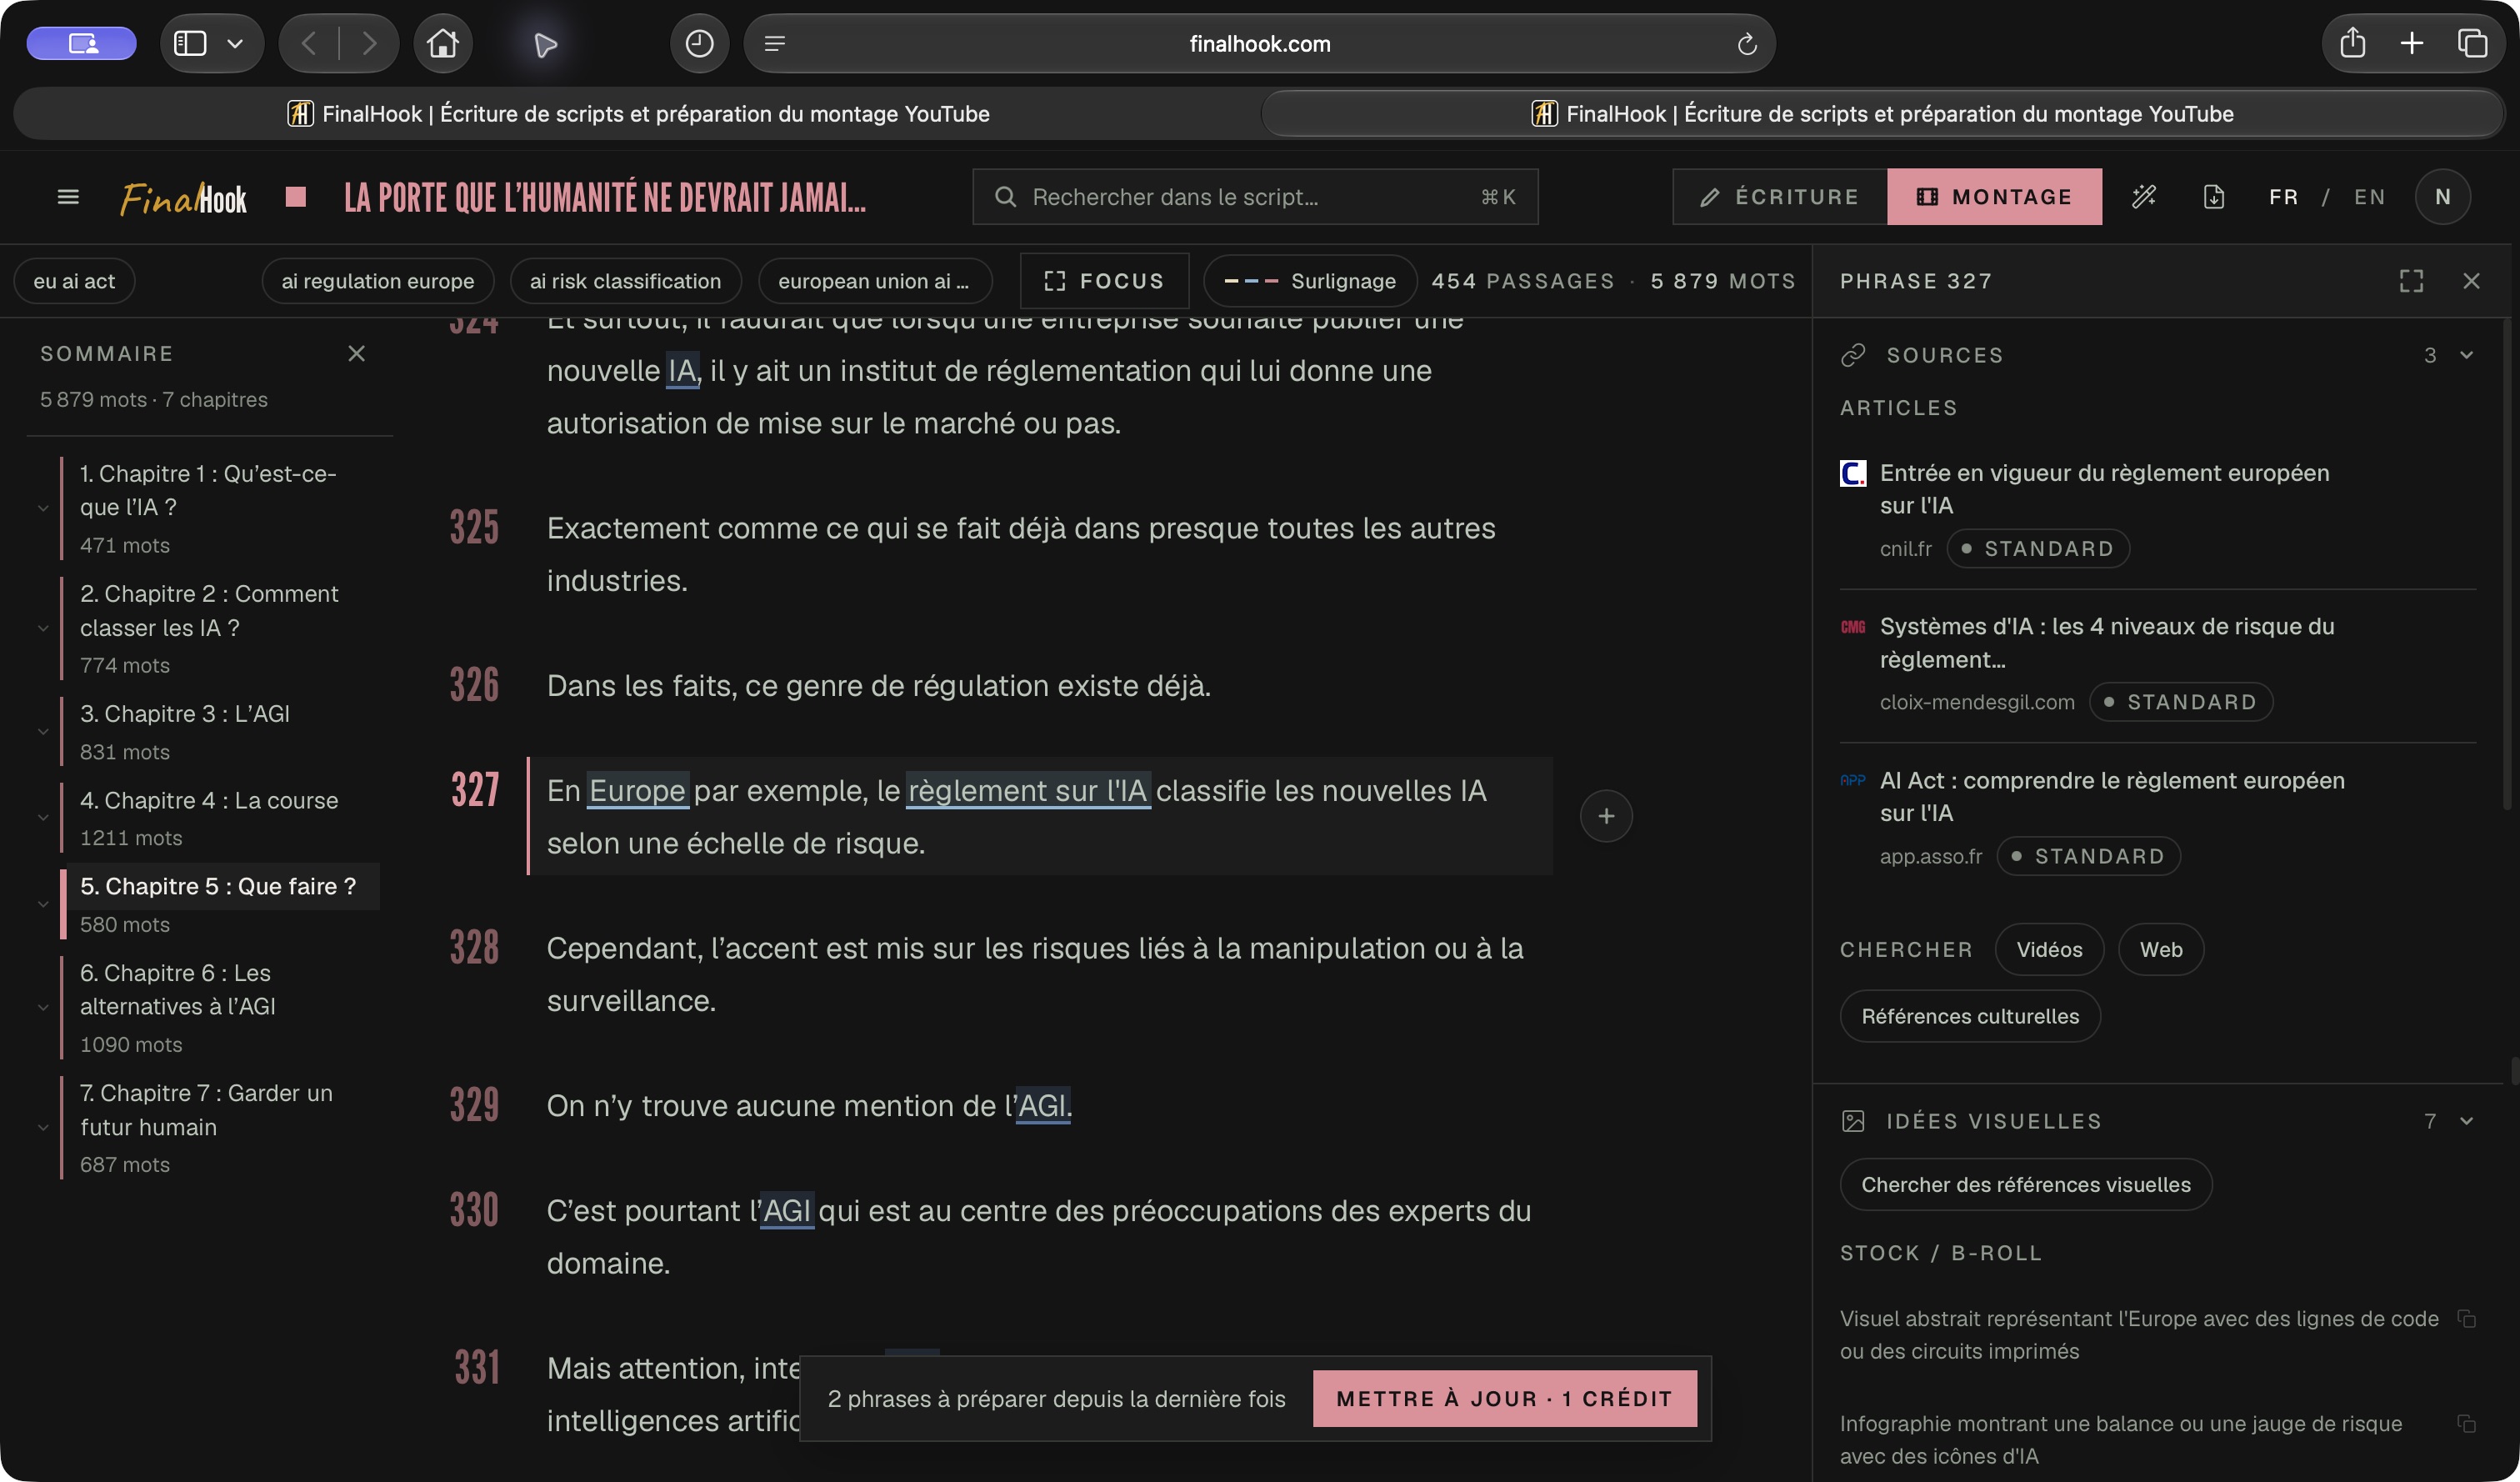The width and height of the screenshot is (2520, 1482).
Task: Click the Sources link icon
Action: click(1853, 355)
